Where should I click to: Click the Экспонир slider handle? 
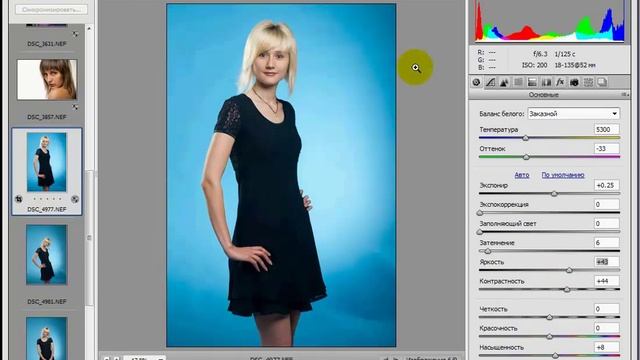[554, 194]
